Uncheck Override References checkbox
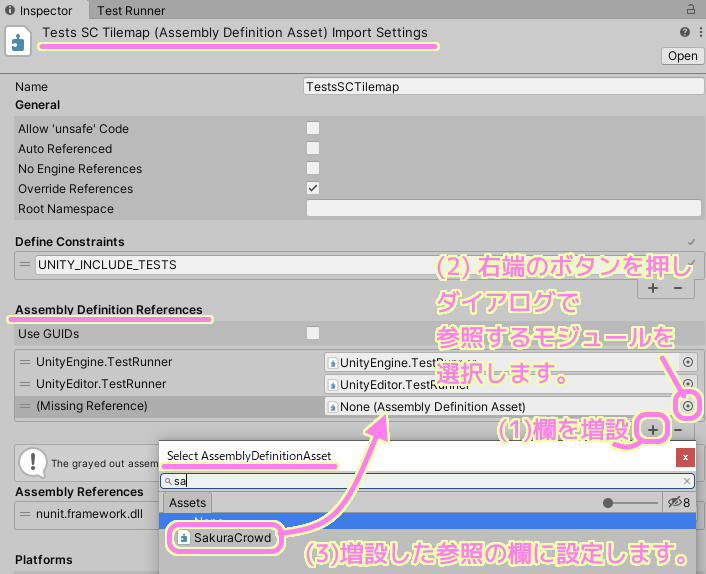This screenshot has width=706, height=574. tap(313, 189)
